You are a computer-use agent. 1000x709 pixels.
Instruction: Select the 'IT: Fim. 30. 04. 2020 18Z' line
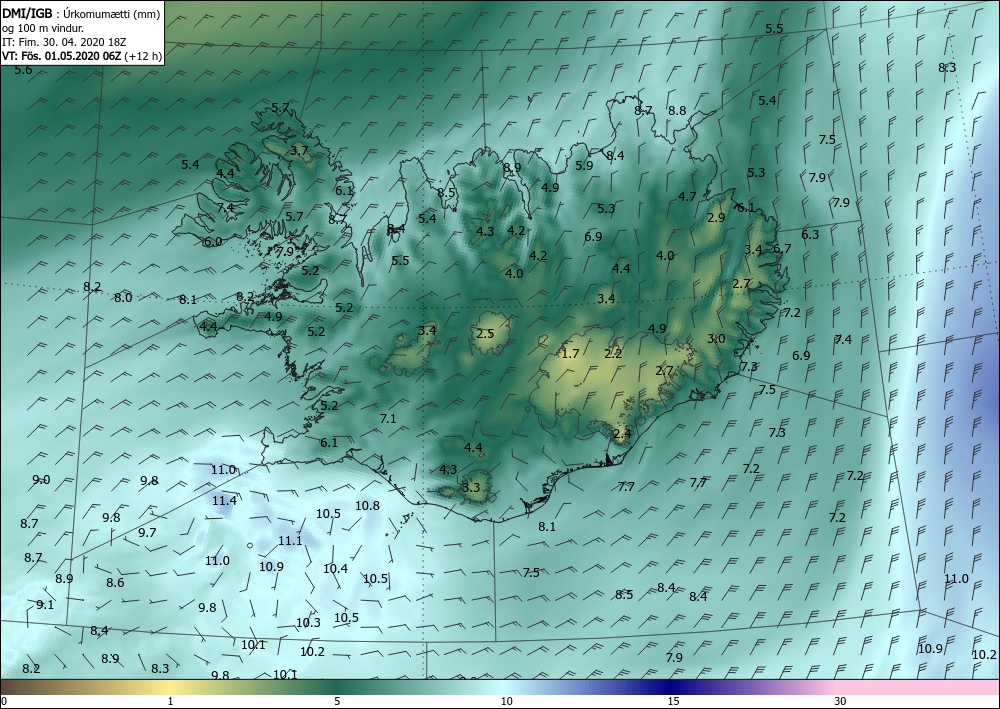coord(64,42)
